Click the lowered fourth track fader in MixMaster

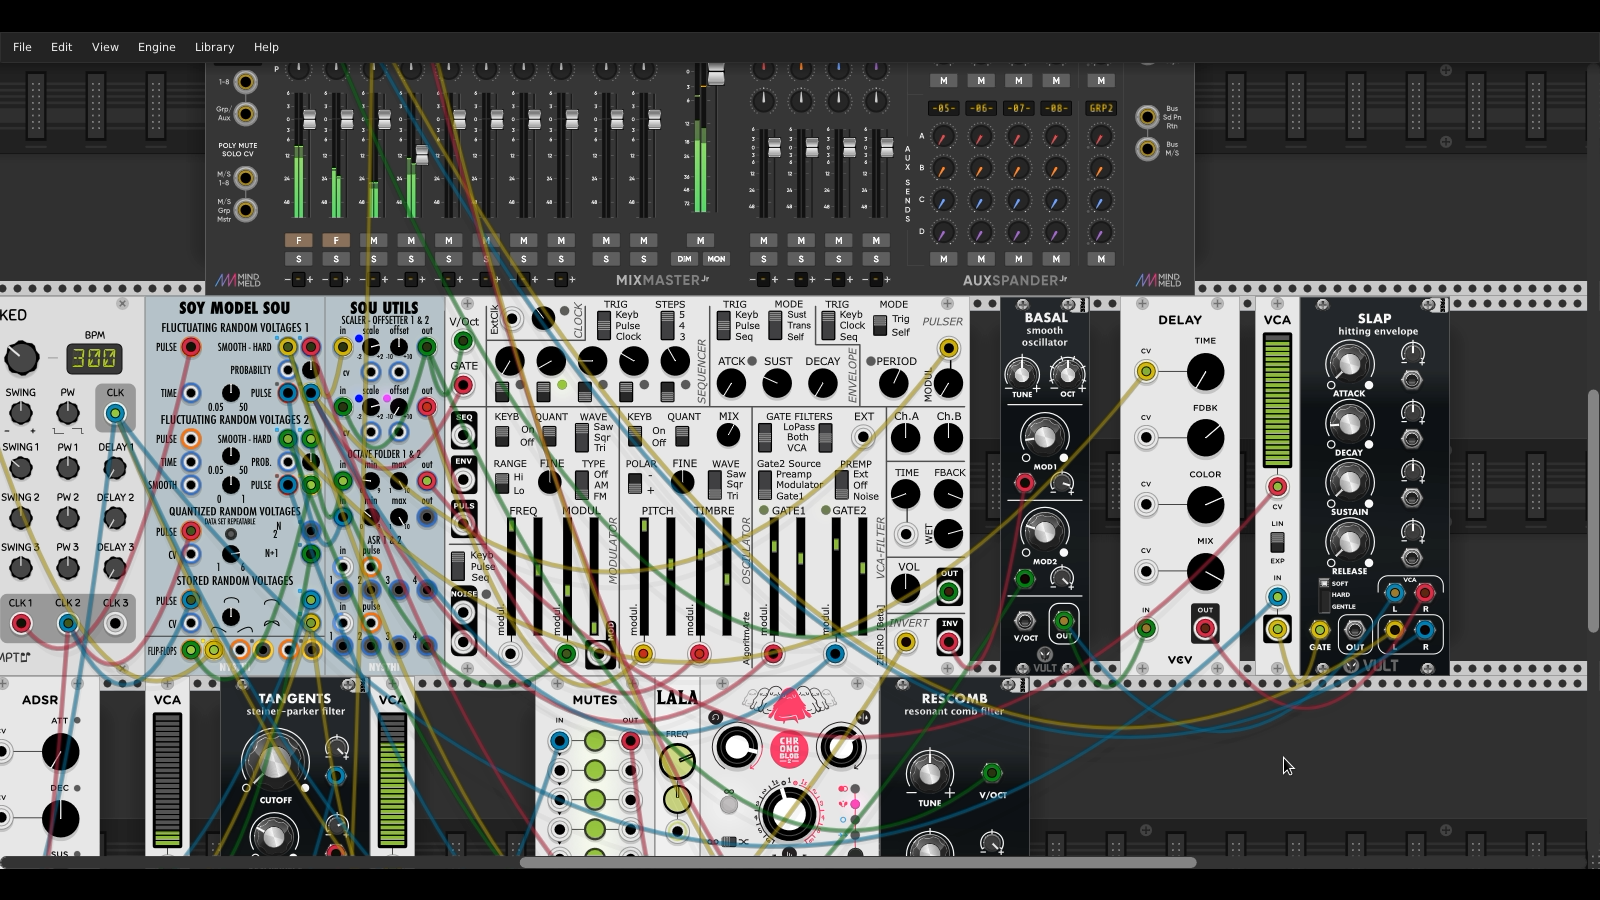(422, 155)
